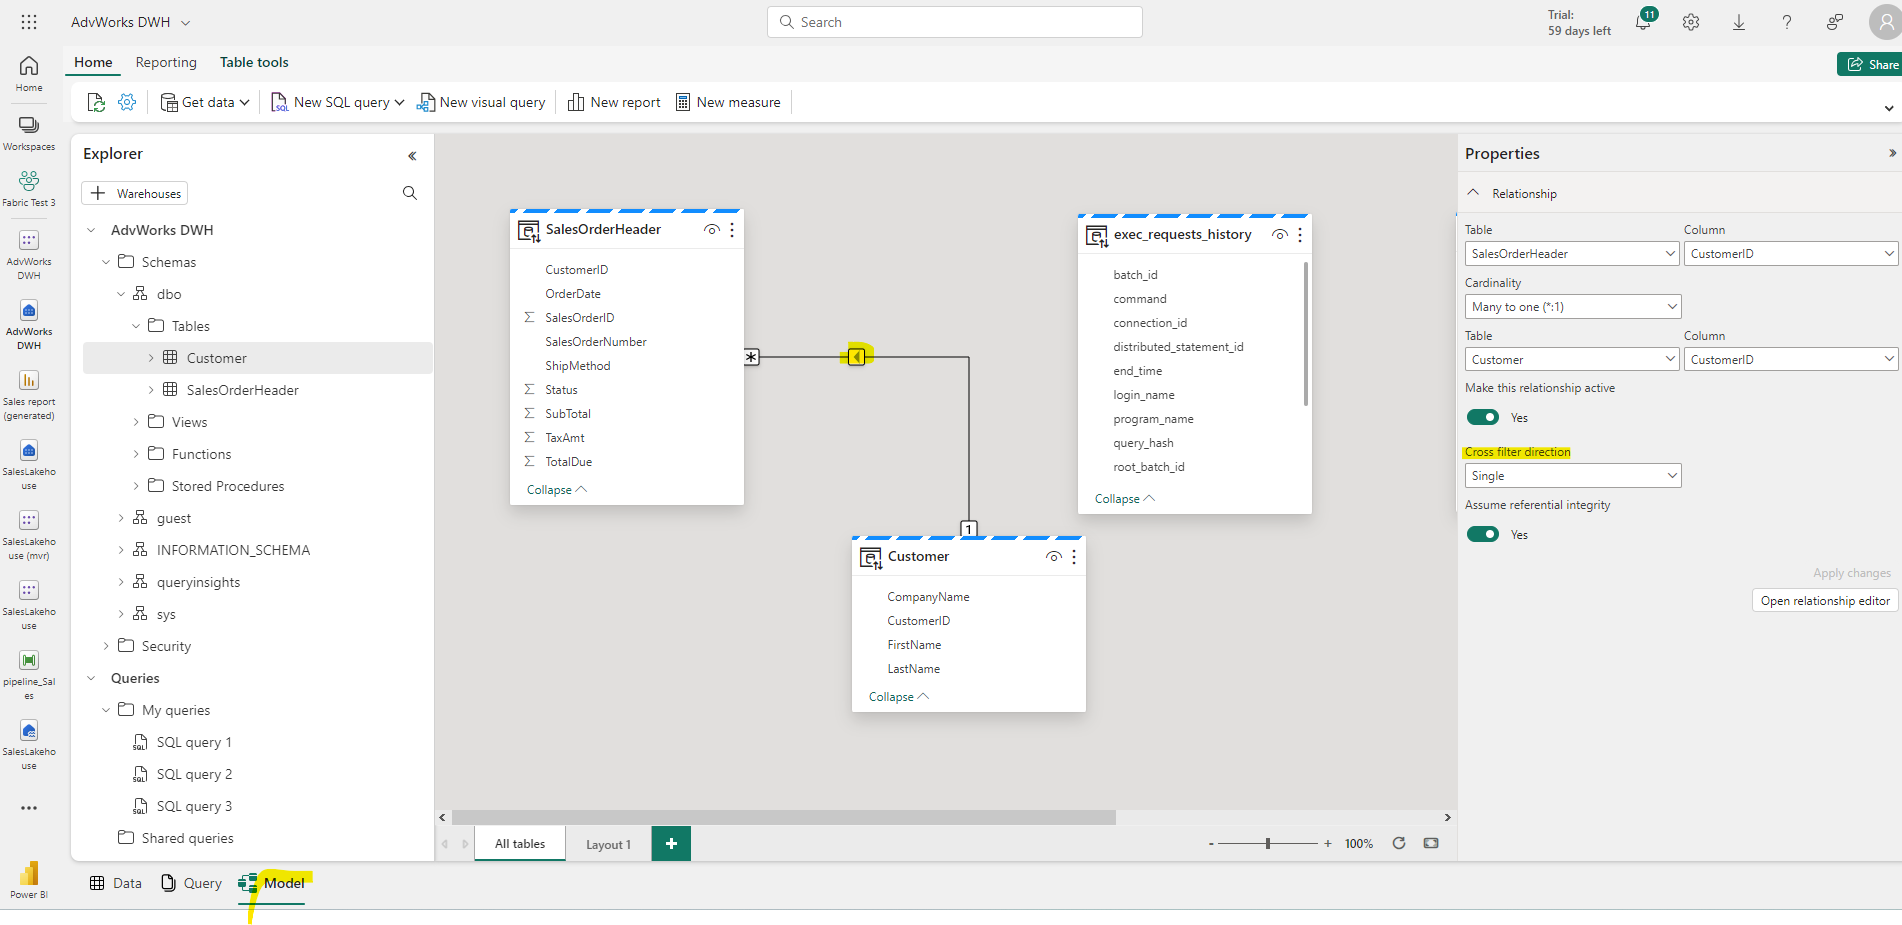Image resolution: width=1902 pixels, height=925 pixels.
Task: Disable Make this relationship active
Action: point(1483,417)
